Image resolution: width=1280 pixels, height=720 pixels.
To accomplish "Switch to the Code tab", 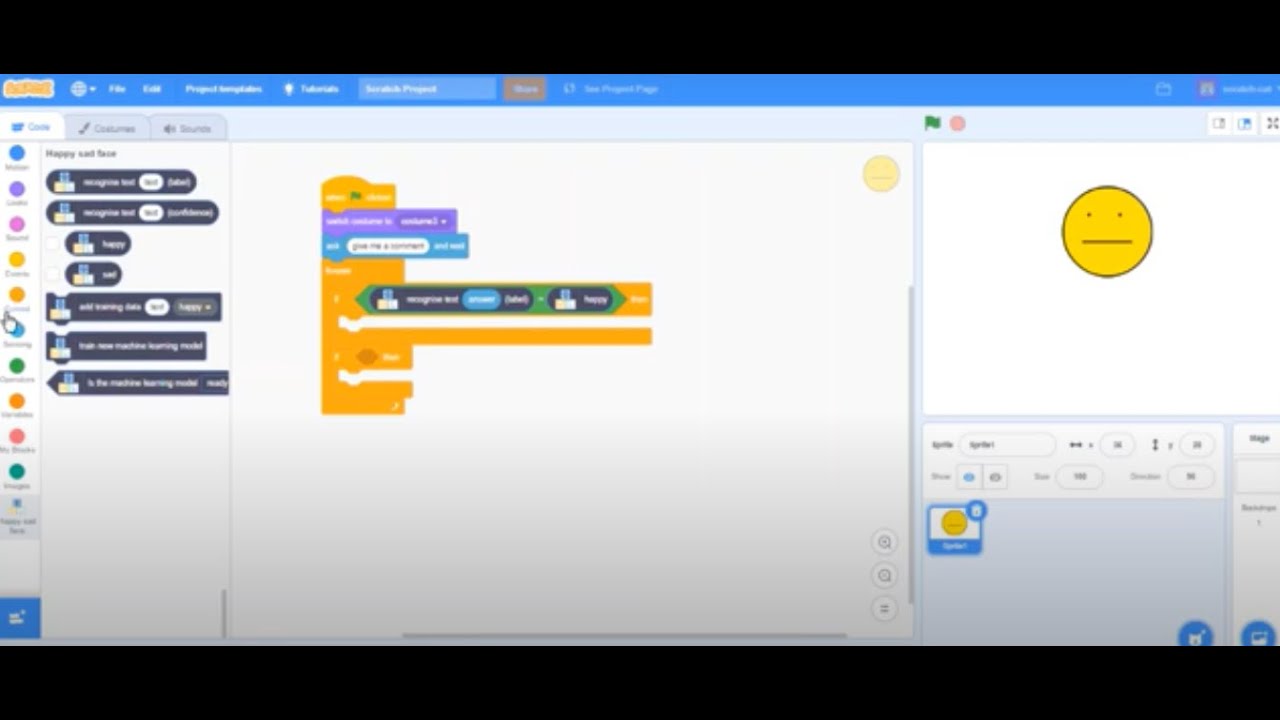I will (x=31, y=128).
